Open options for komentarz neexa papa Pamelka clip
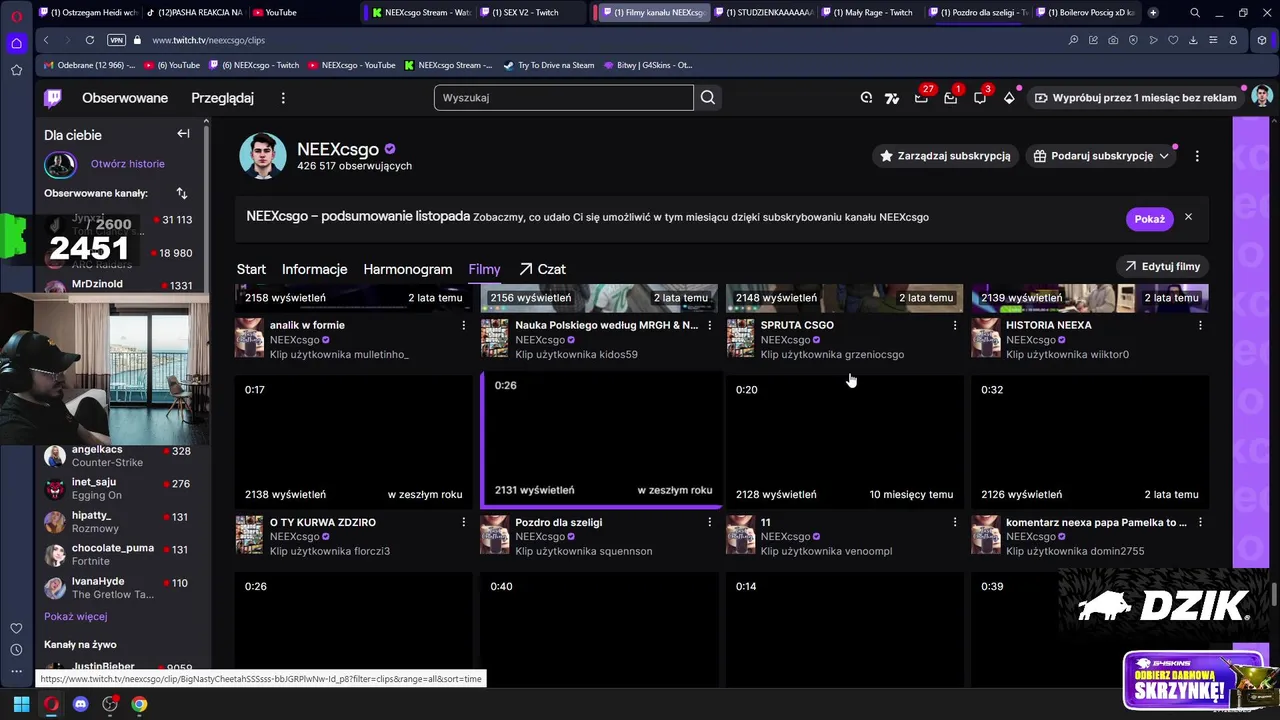 (x=1200, y=522)
